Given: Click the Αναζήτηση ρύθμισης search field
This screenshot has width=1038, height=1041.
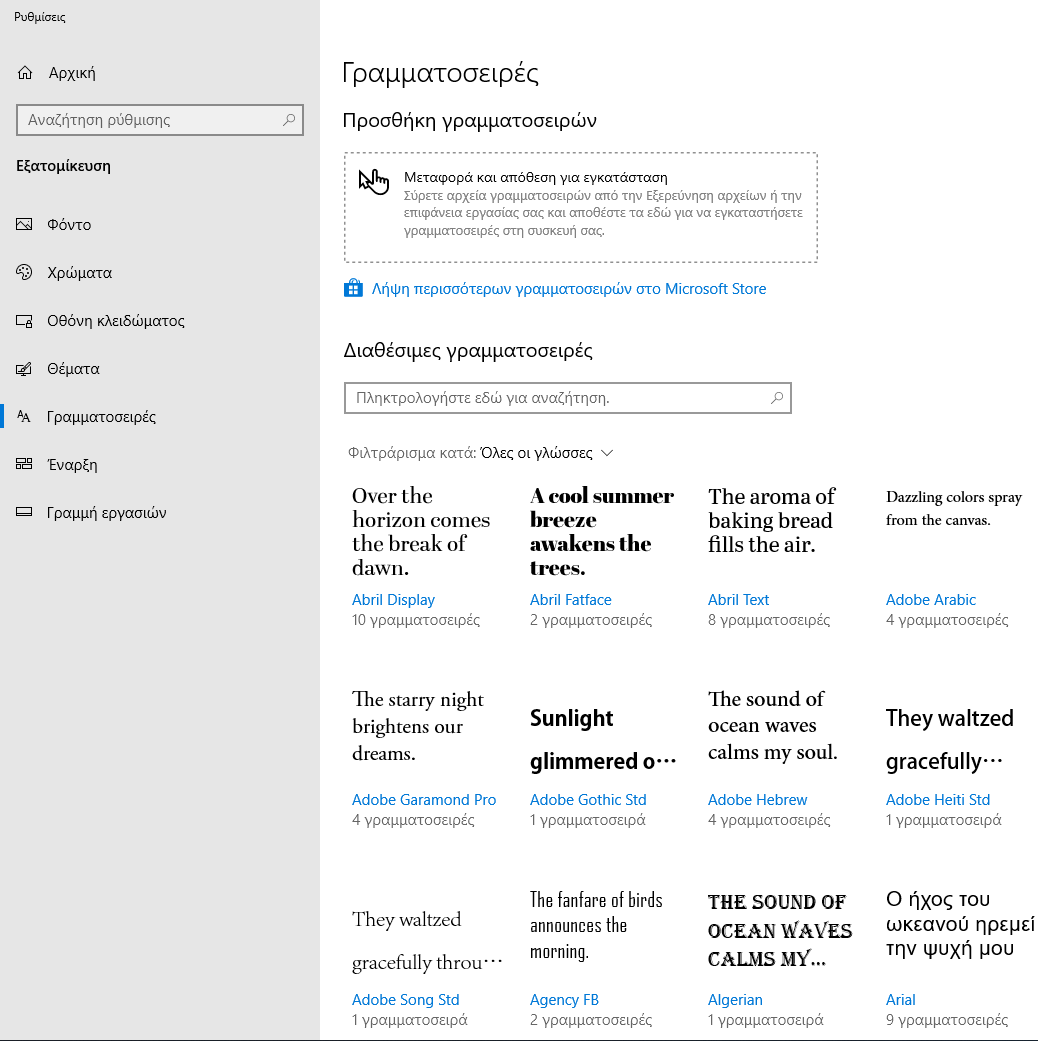Looking at the screenshot, I should point(159,120).
